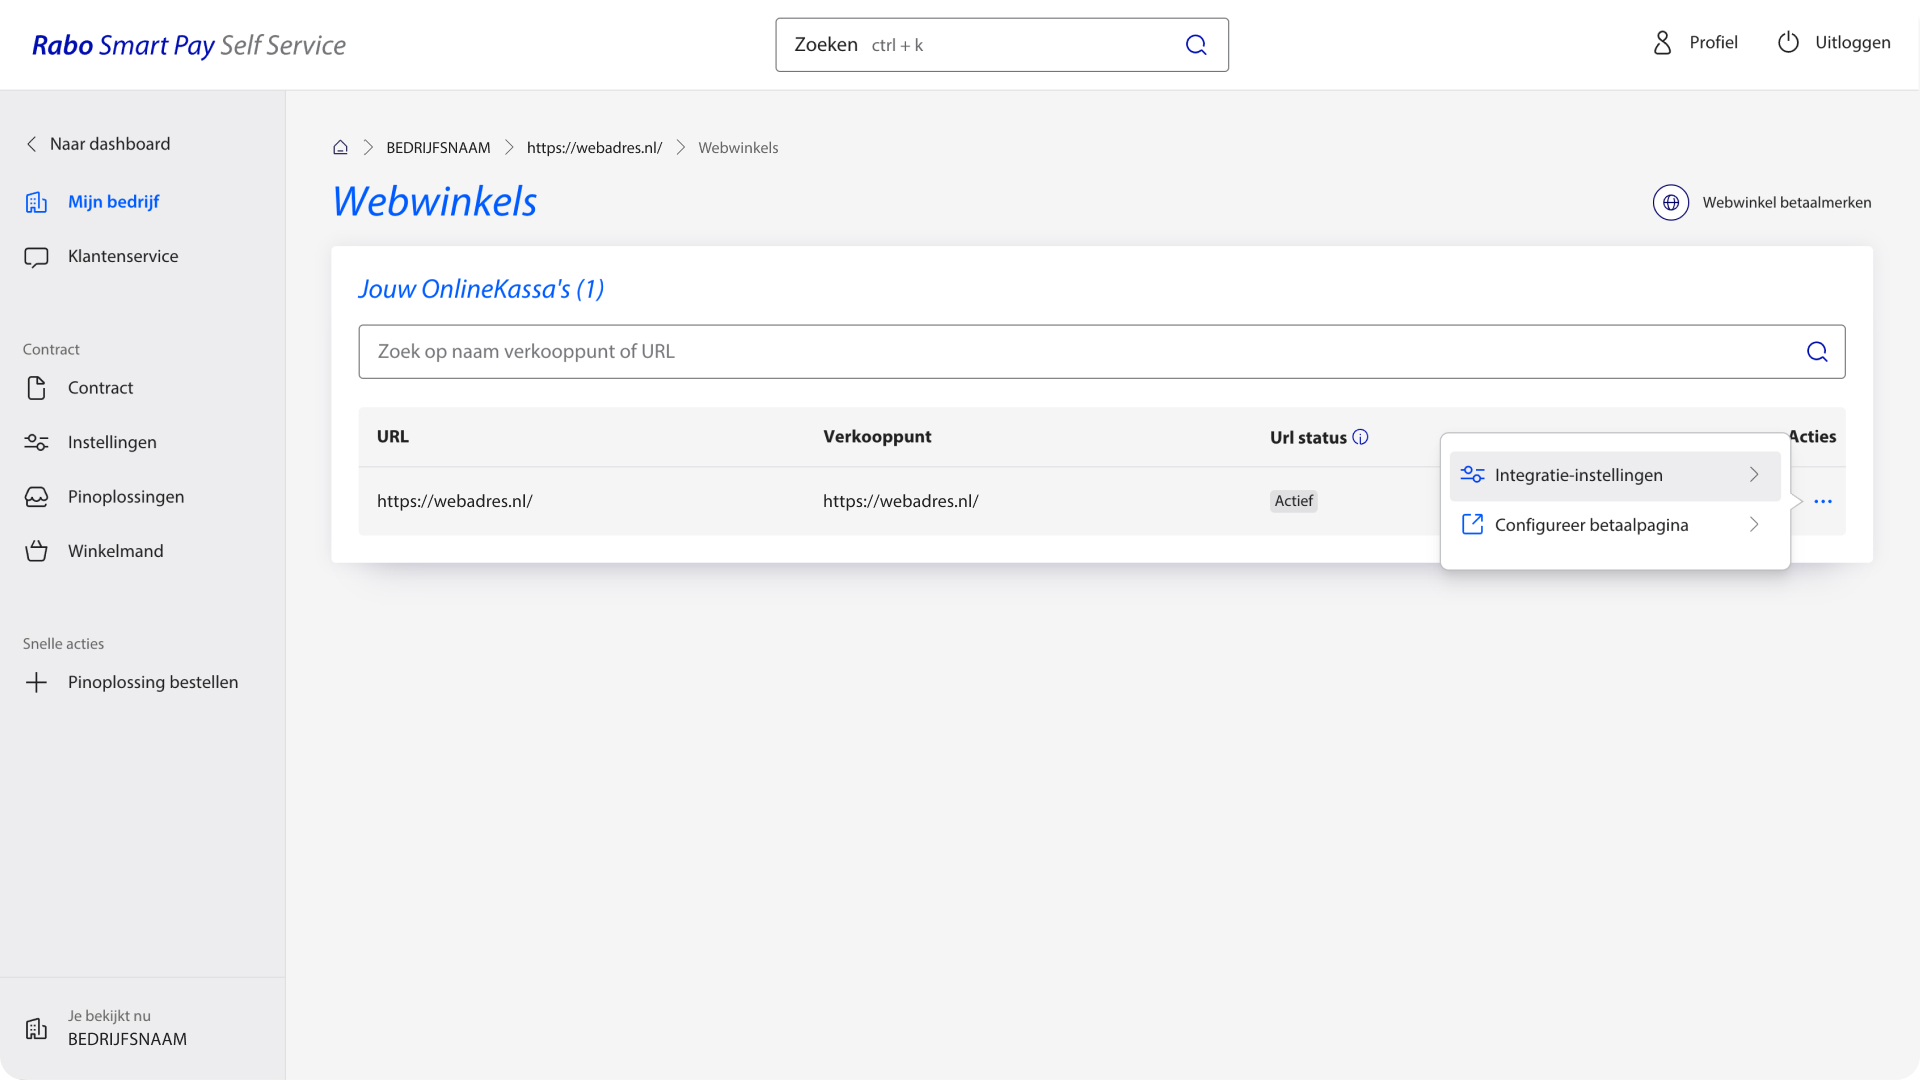Screen dimensions: 1920x1080
Task: Open Contract via the document icon
Action: (36, 388)
